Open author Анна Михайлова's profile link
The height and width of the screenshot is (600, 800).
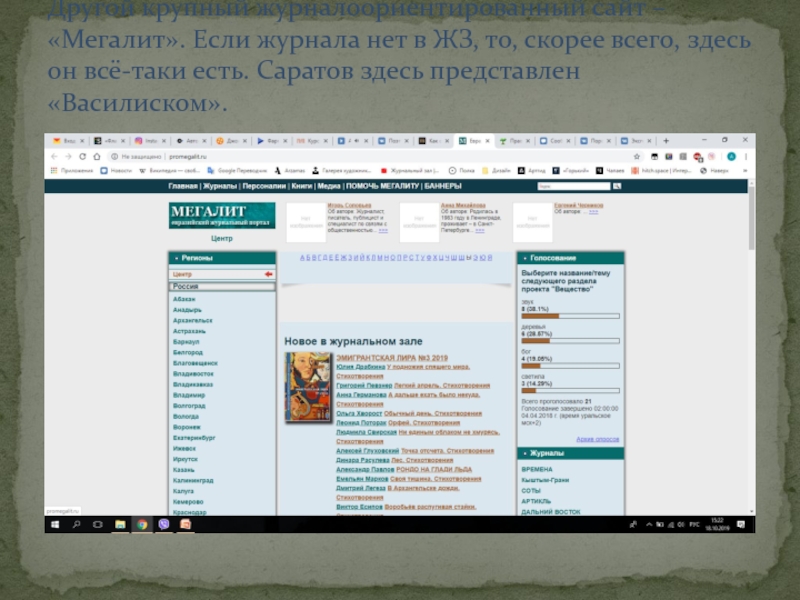[463, 205]
